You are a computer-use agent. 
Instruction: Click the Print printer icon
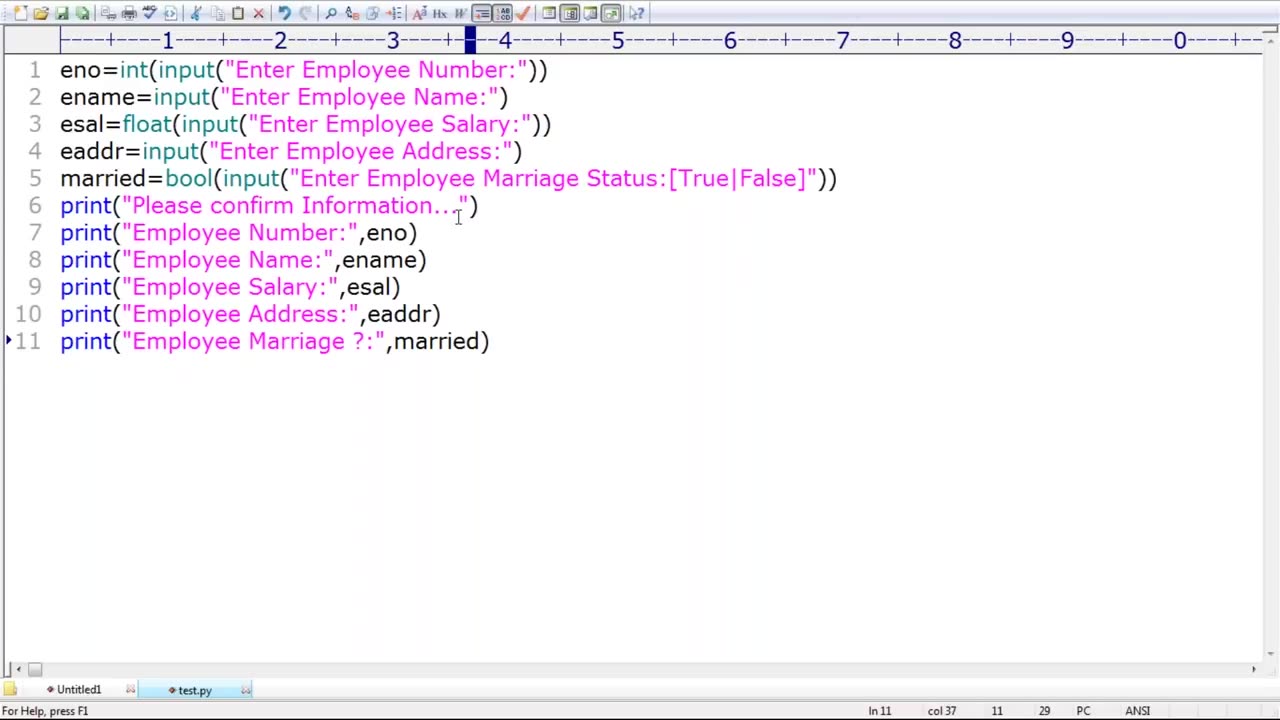[129, 13]
